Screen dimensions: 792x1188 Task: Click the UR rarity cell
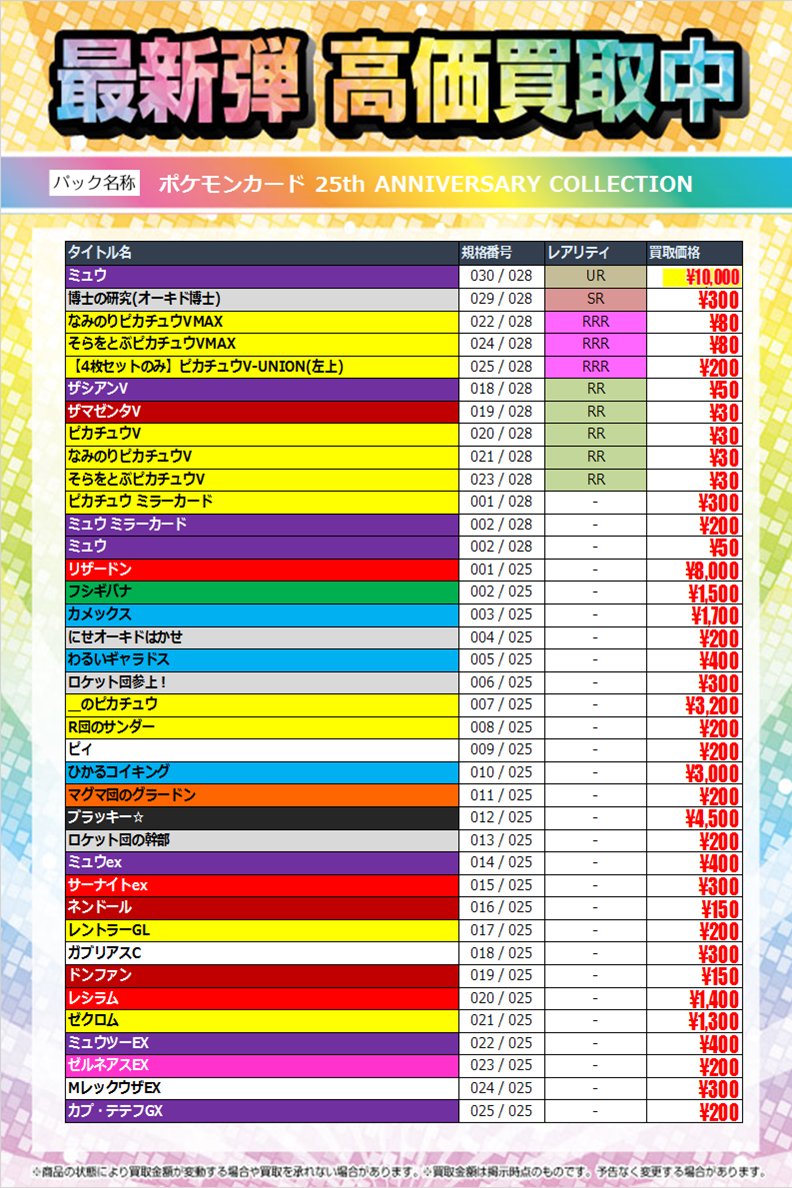[x=596, y=276]
